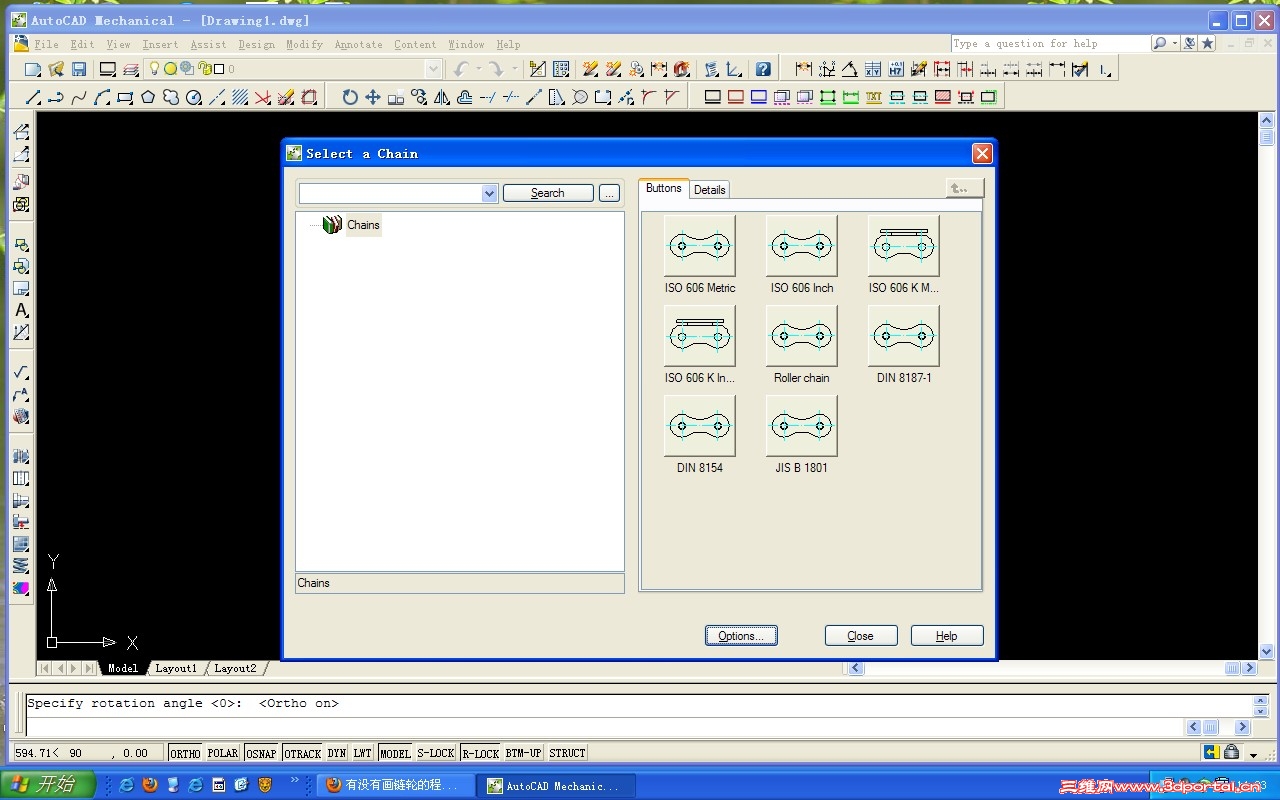Toggle ORTHO mode in status bar
The width and height of the screenshot is (1280, 800).
pyautogui.click(x=185, y=753)
